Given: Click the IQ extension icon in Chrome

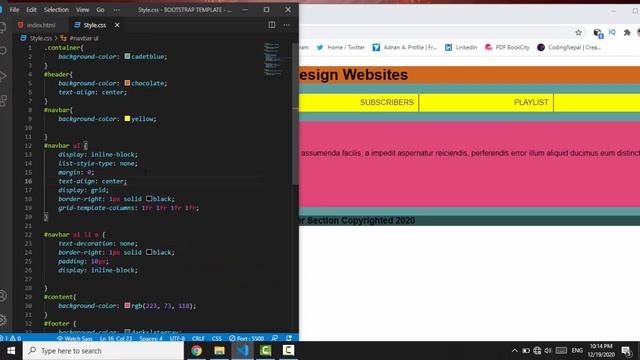Looking at the screenshot, I should point(612,32).
